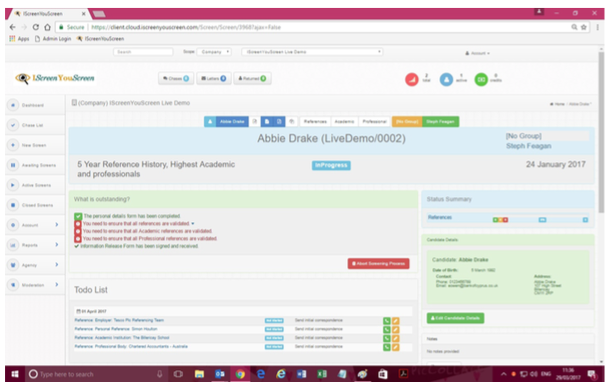Expand the Account sidebar menu chevron
609x388 pixels.
[x=57, y=225]
